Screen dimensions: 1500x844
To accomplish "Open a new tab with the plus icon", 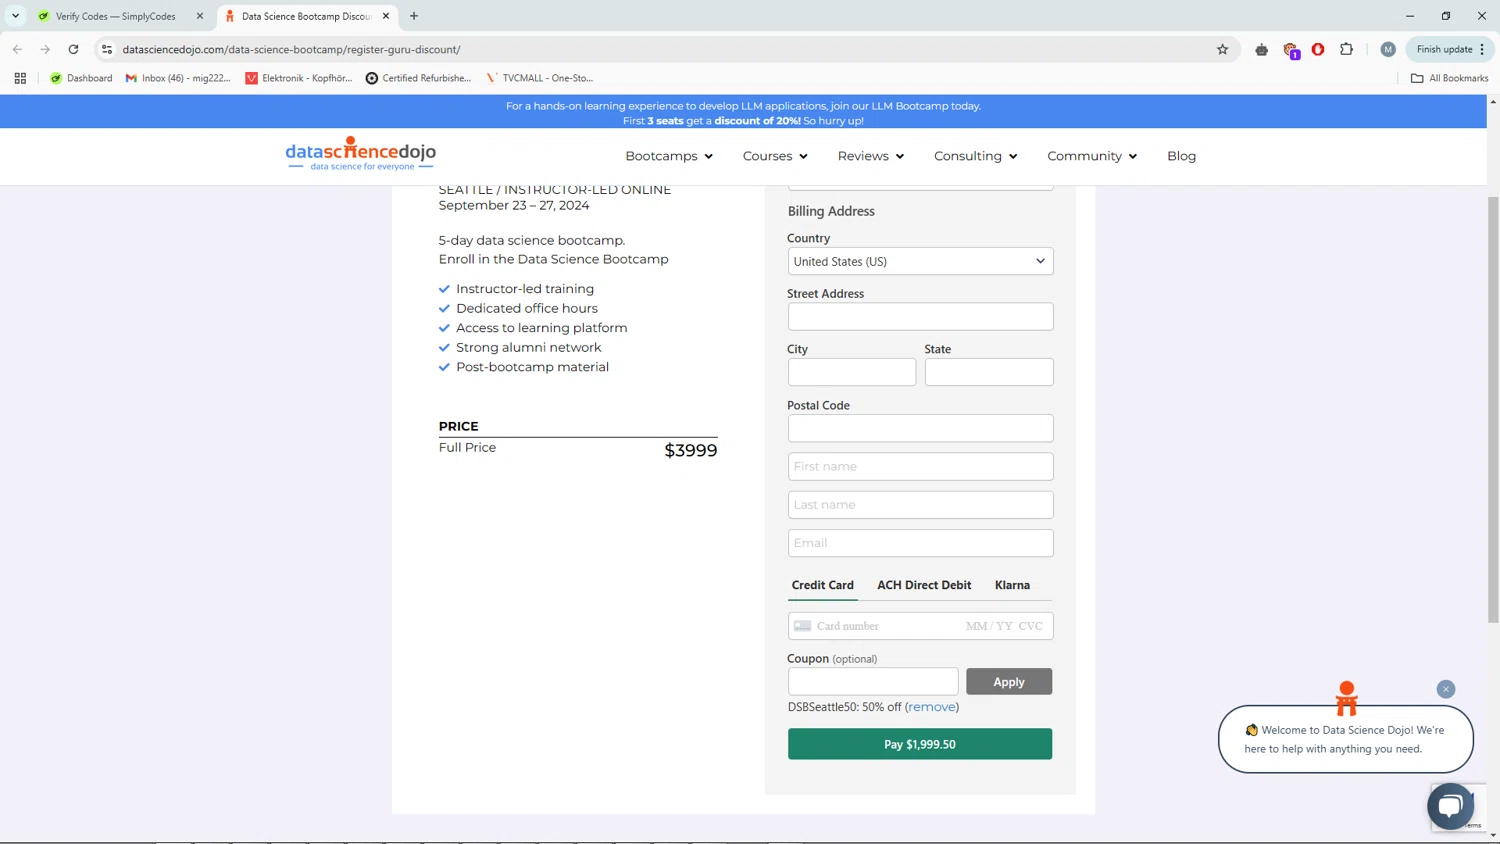I will tap(414, 16).
